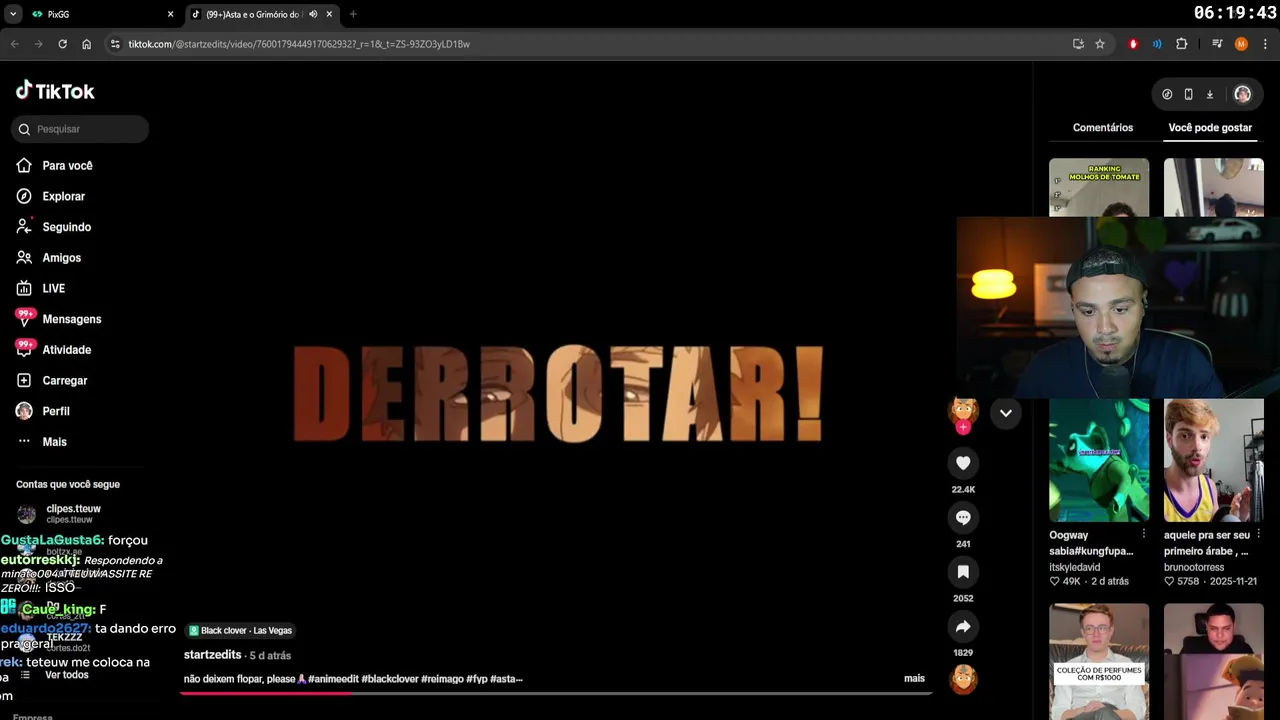Open the tab search dropdown
The image size is (1280, 720).
(x=13, y=14)
